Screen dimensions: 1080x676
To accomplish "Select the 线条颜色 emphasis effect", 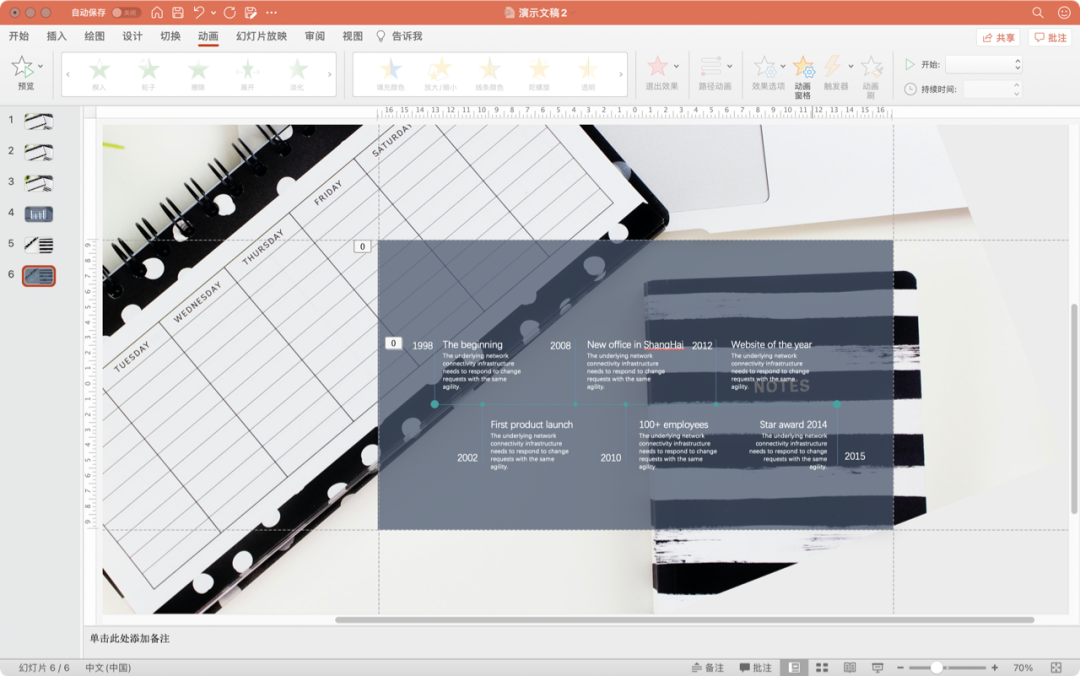I will pos(490,74).
